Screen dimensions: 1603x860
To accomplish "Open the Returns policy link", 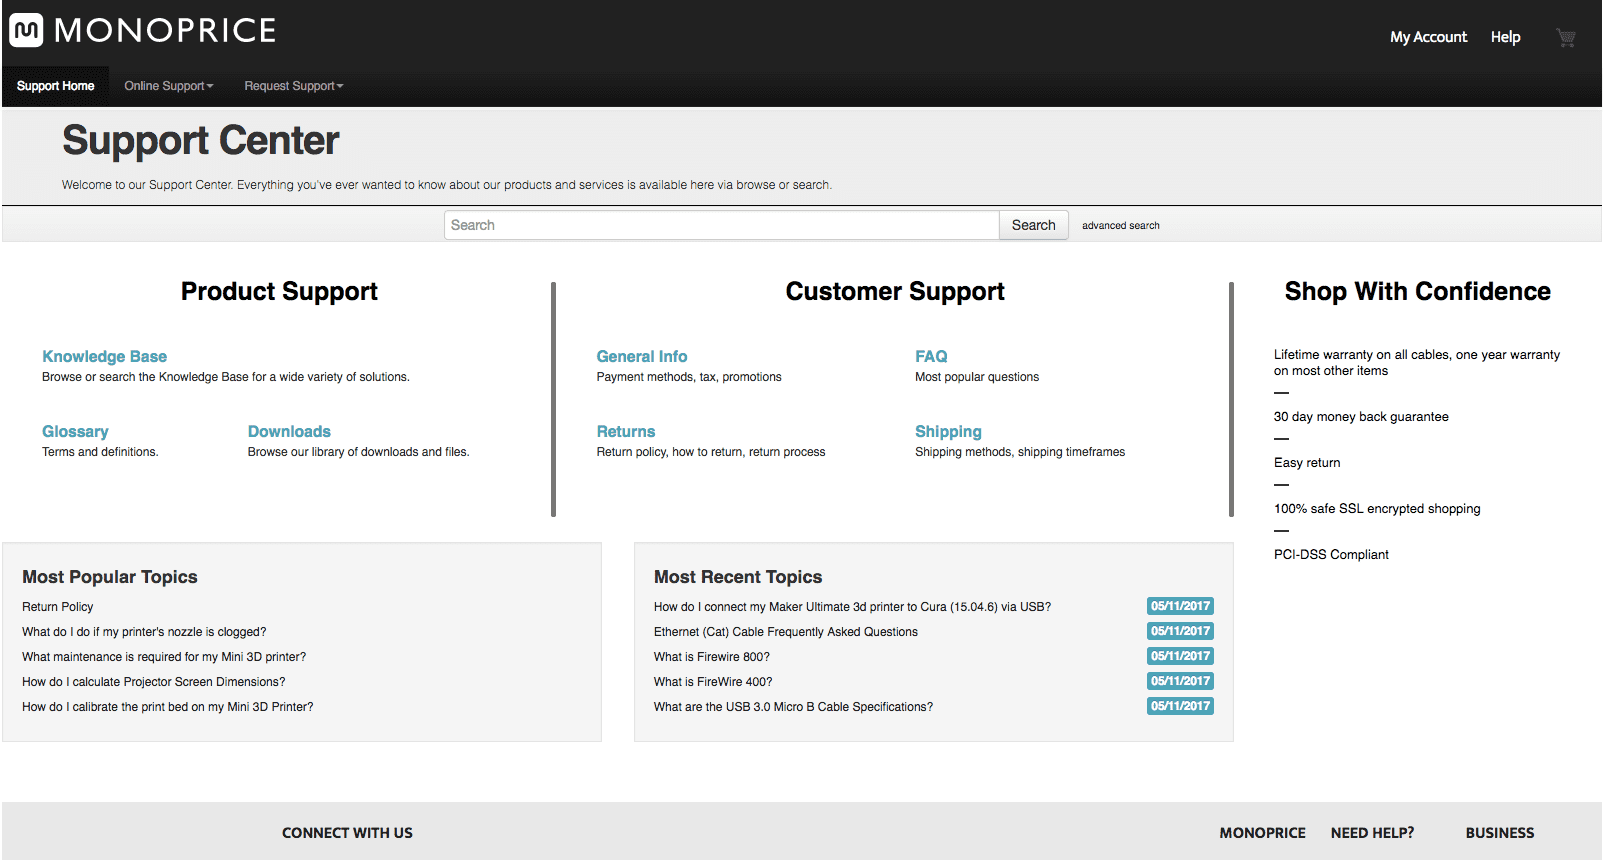I will [x=626, y=431].
